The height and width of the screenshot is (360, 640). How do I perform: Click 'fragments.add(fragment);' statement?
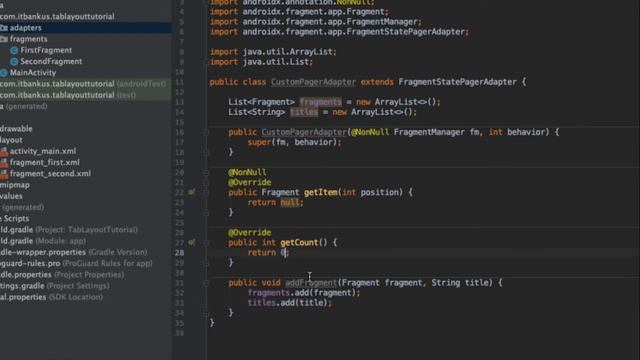pyautogui.click(x=304, y=293)
